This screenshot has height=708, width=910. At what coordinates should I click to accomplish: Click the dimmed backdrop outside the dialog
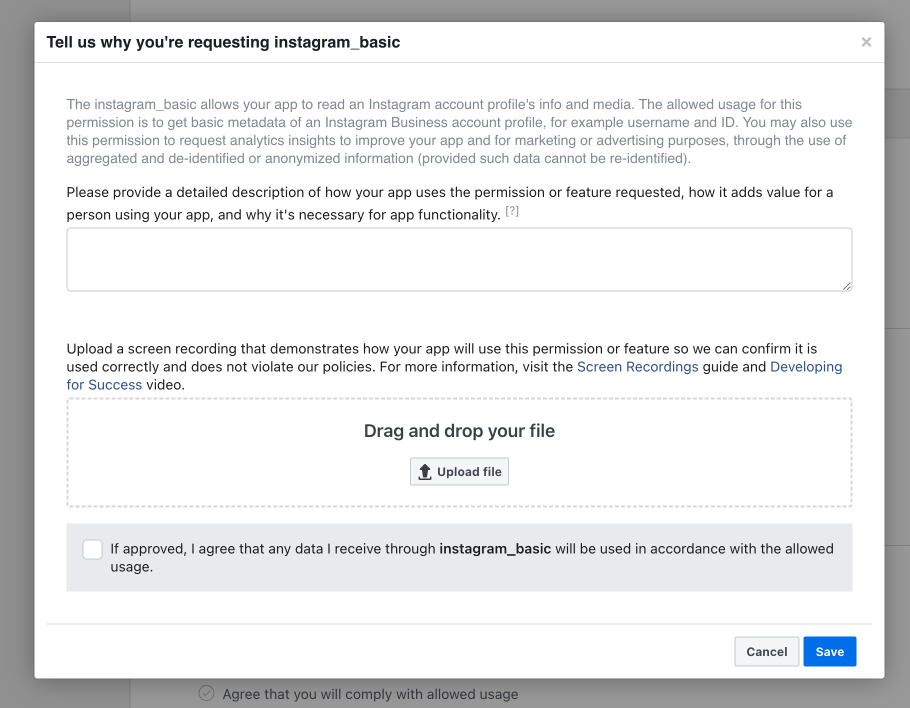[16, 348]
